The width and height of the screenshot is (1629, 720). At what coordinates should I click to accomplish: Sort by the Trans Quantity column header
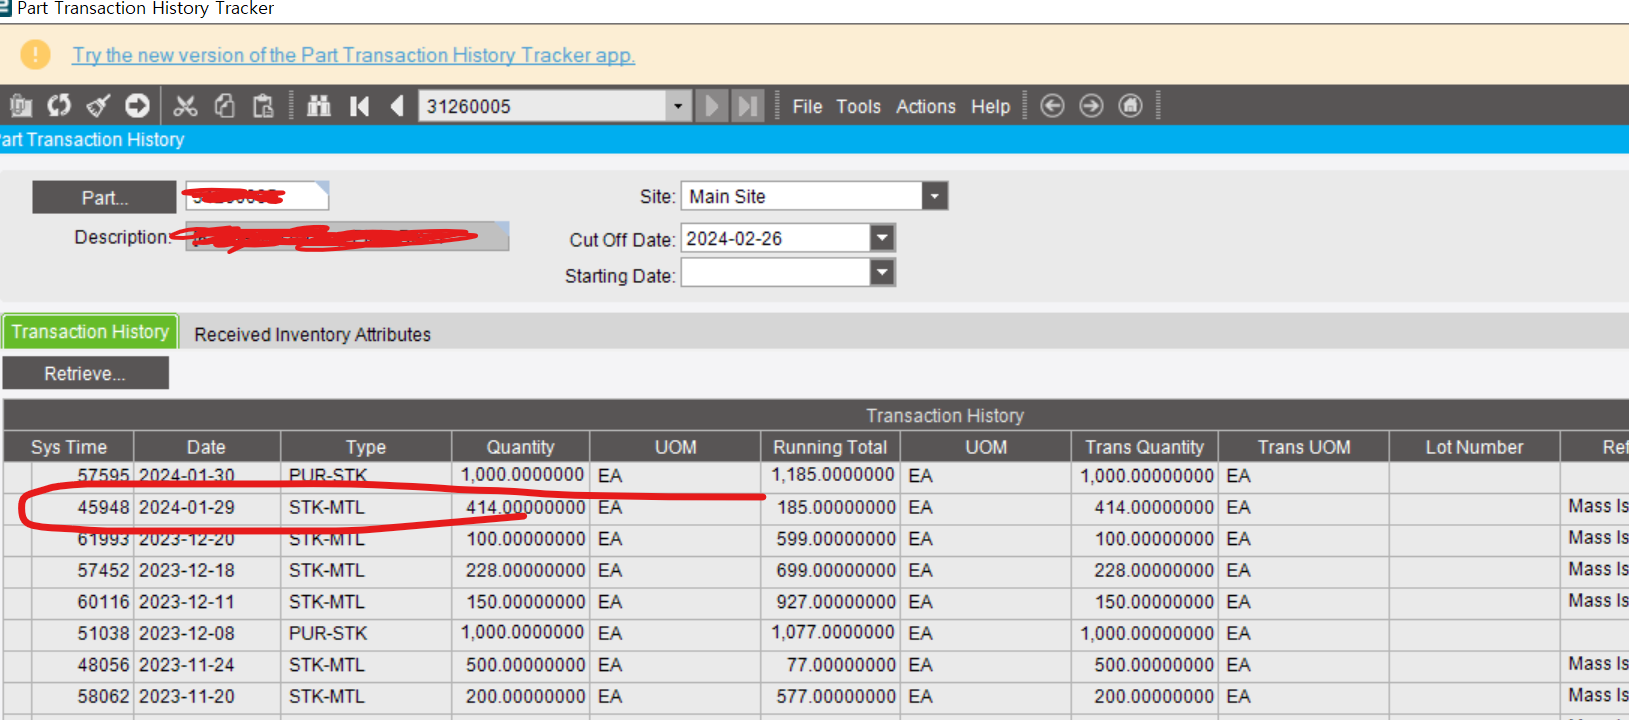(1144, 447)
